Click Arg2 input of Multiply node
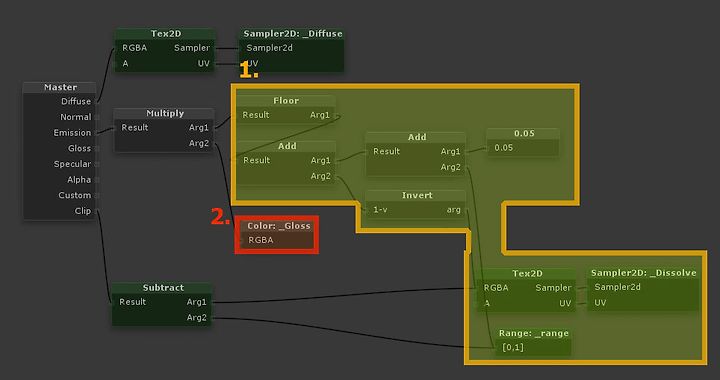The width and height of the screenshot is (720, 380). point(199,143)
